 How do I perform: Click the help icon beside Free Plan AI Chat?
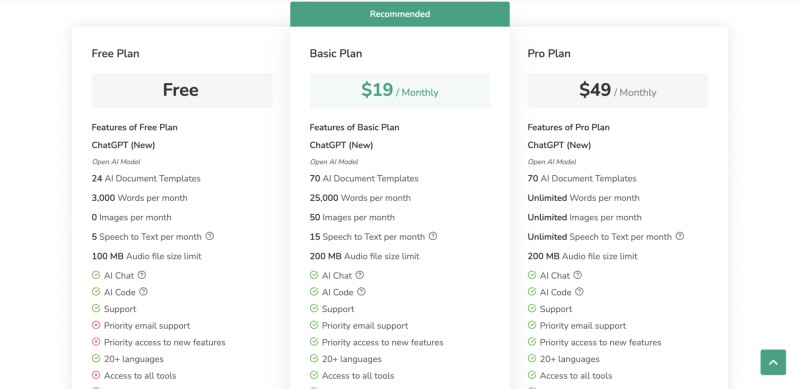[x=142, y=275]
